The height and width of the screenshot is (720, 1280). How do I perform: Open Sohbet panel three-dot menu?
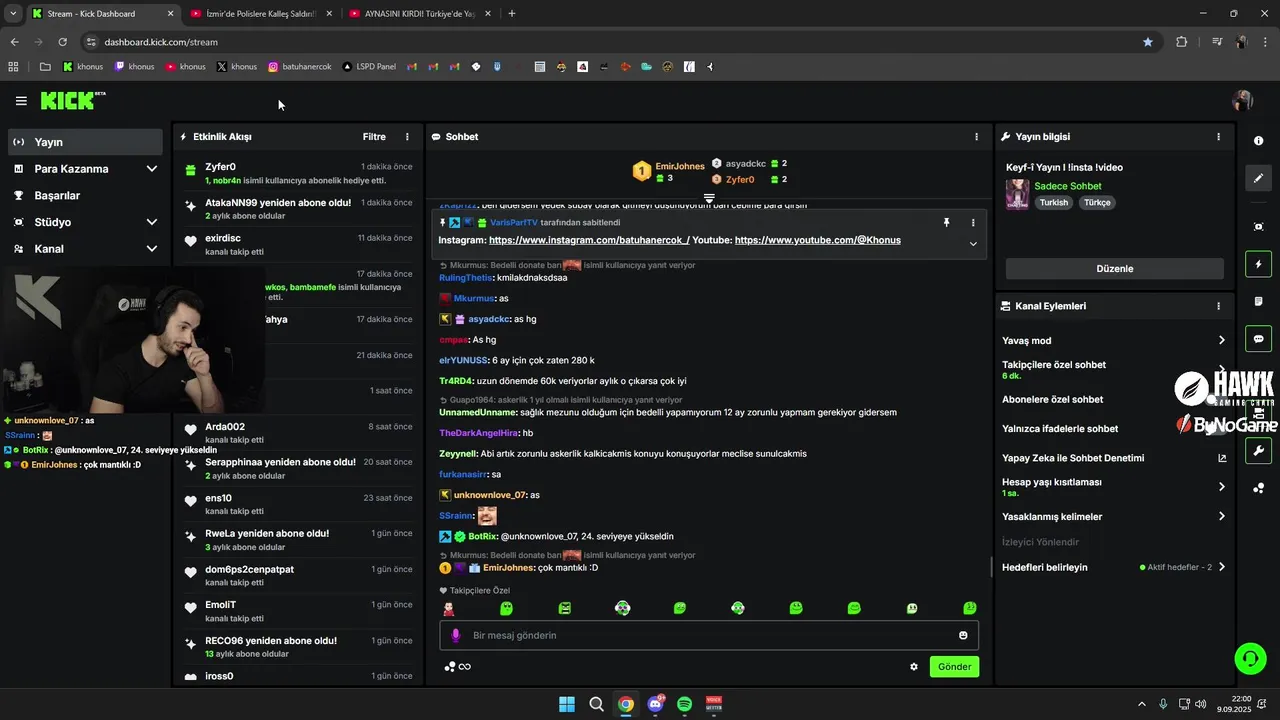pyautogui.click(x=977, y=137)
